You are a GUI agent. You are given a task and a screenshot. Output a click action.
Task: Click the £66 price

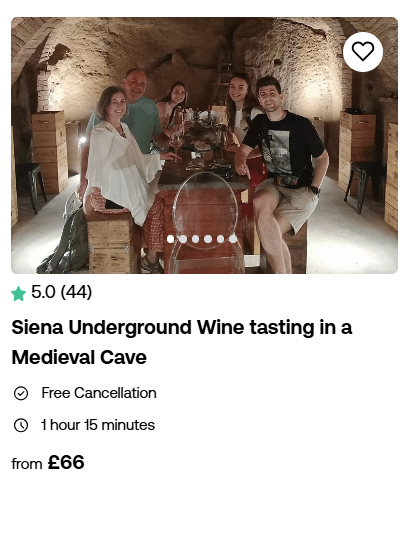pos(66,462)
